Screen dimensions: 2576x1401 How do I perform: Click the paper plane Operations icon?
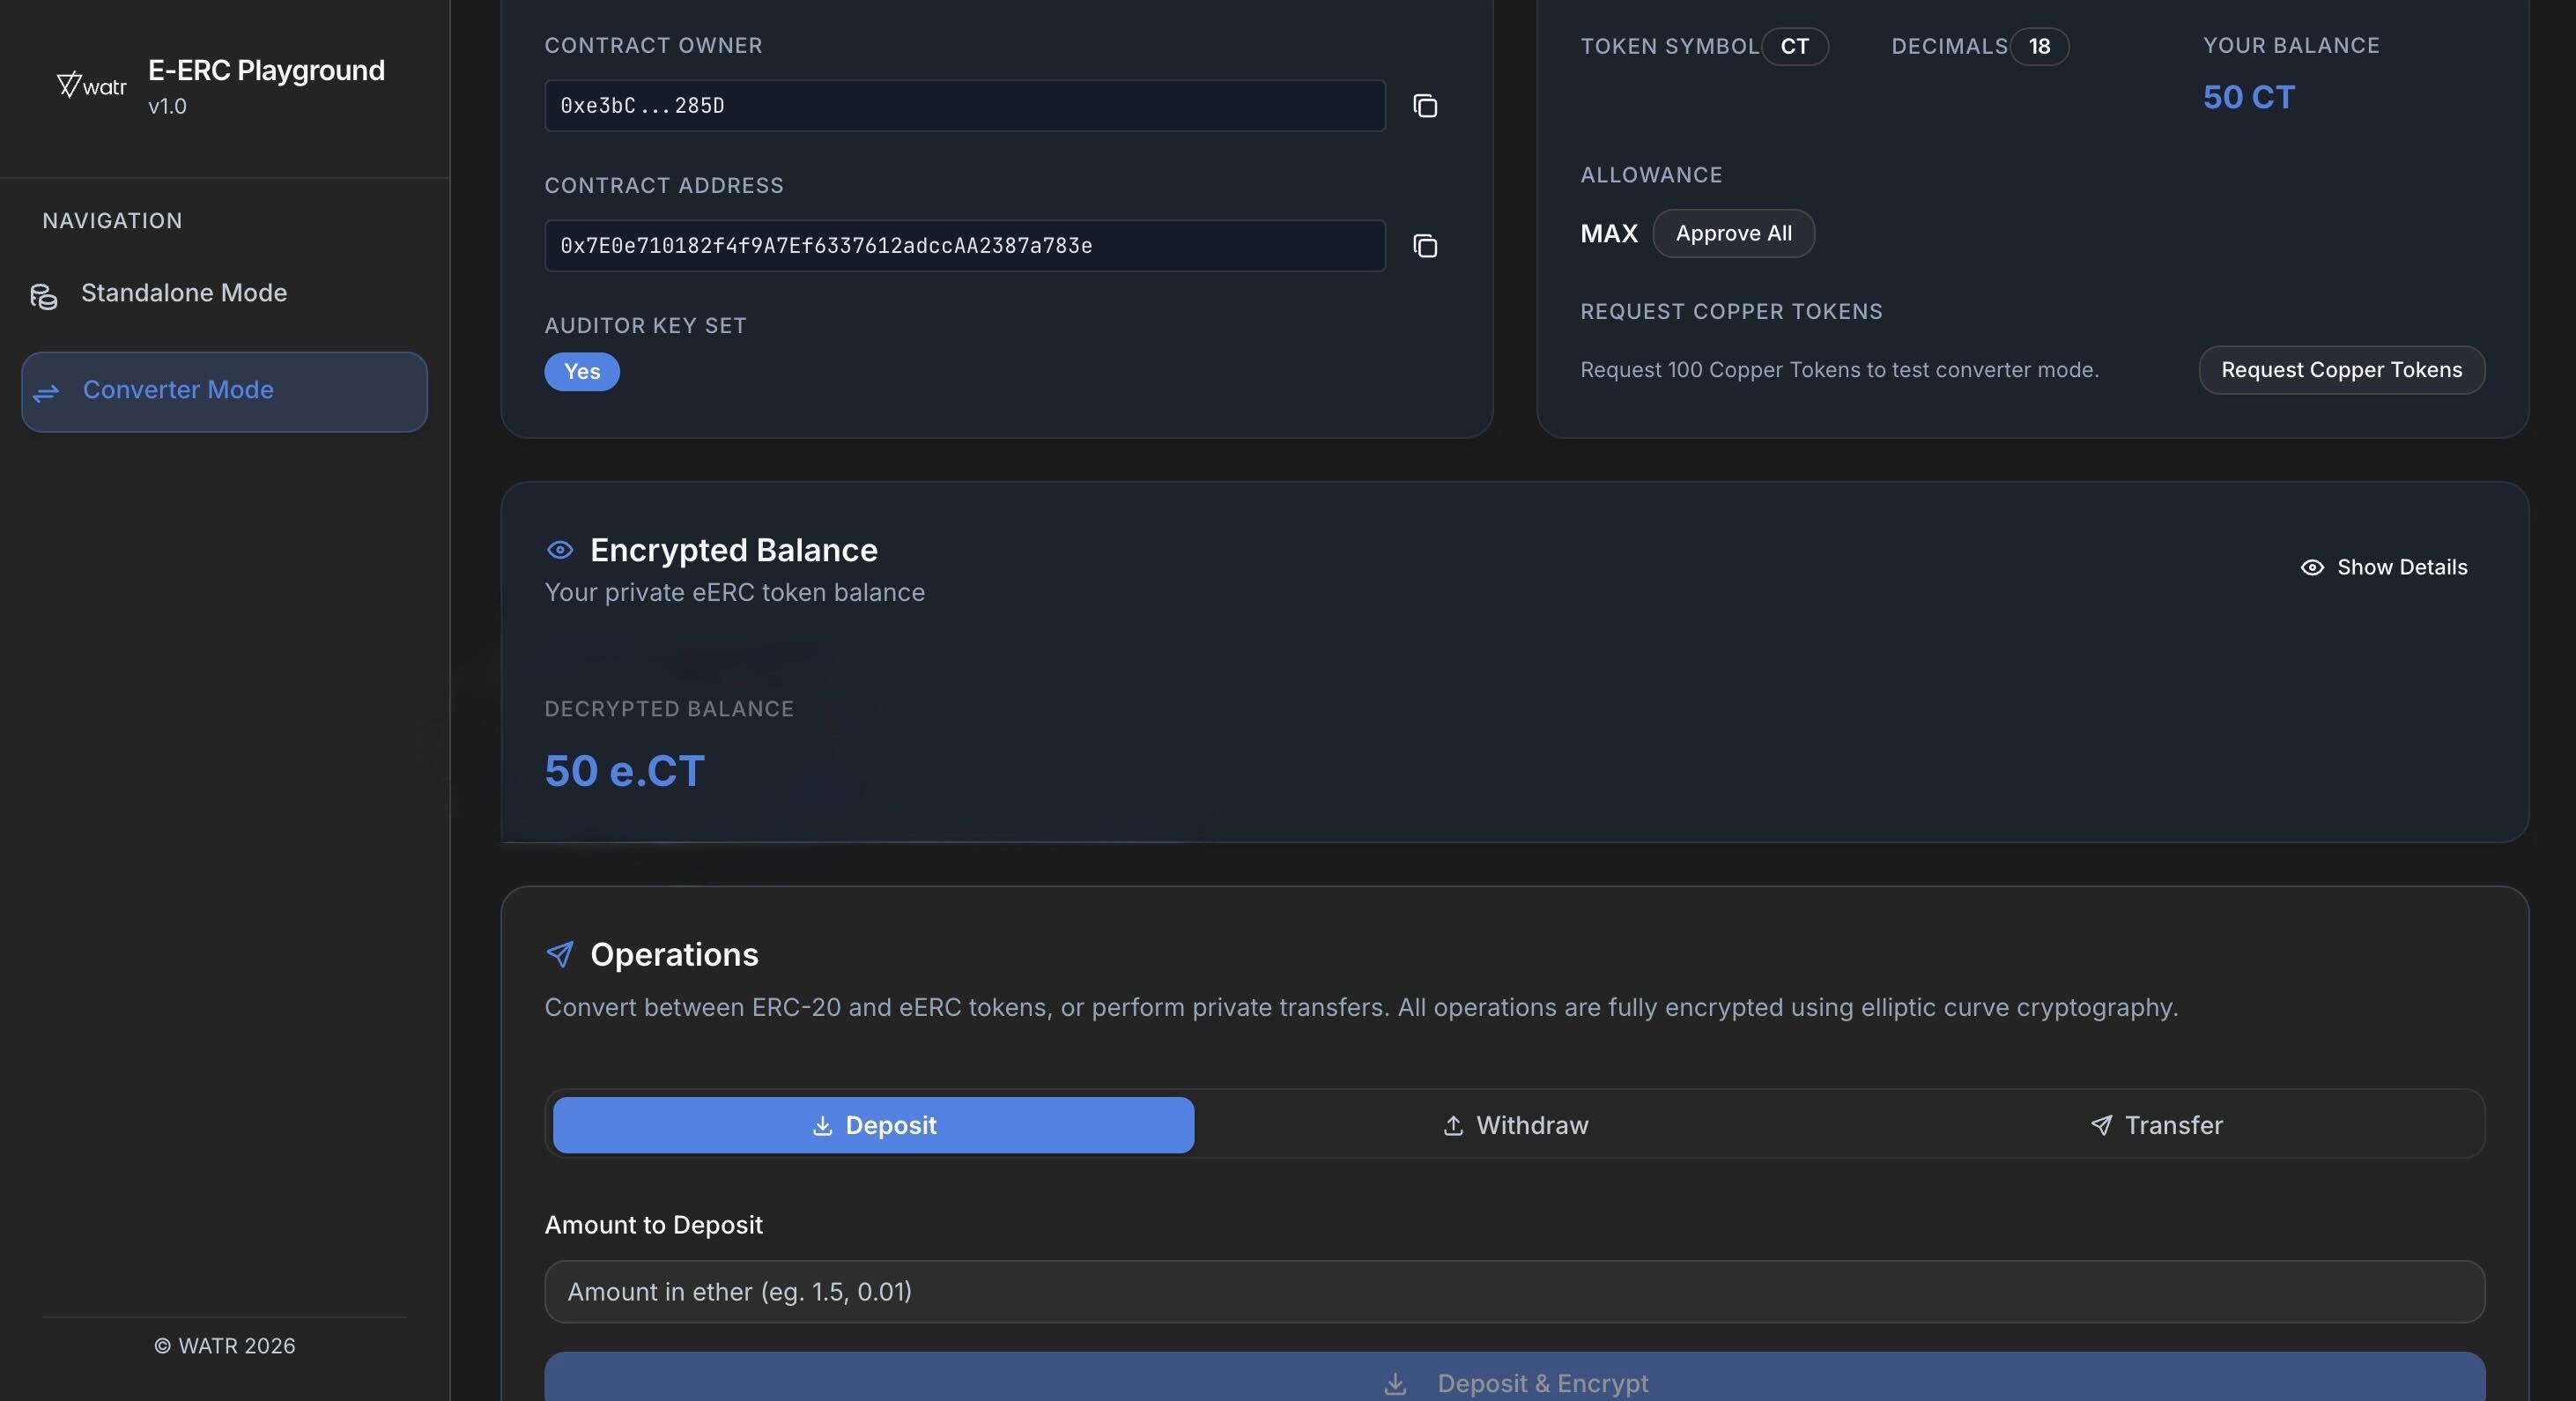point(560,954)
